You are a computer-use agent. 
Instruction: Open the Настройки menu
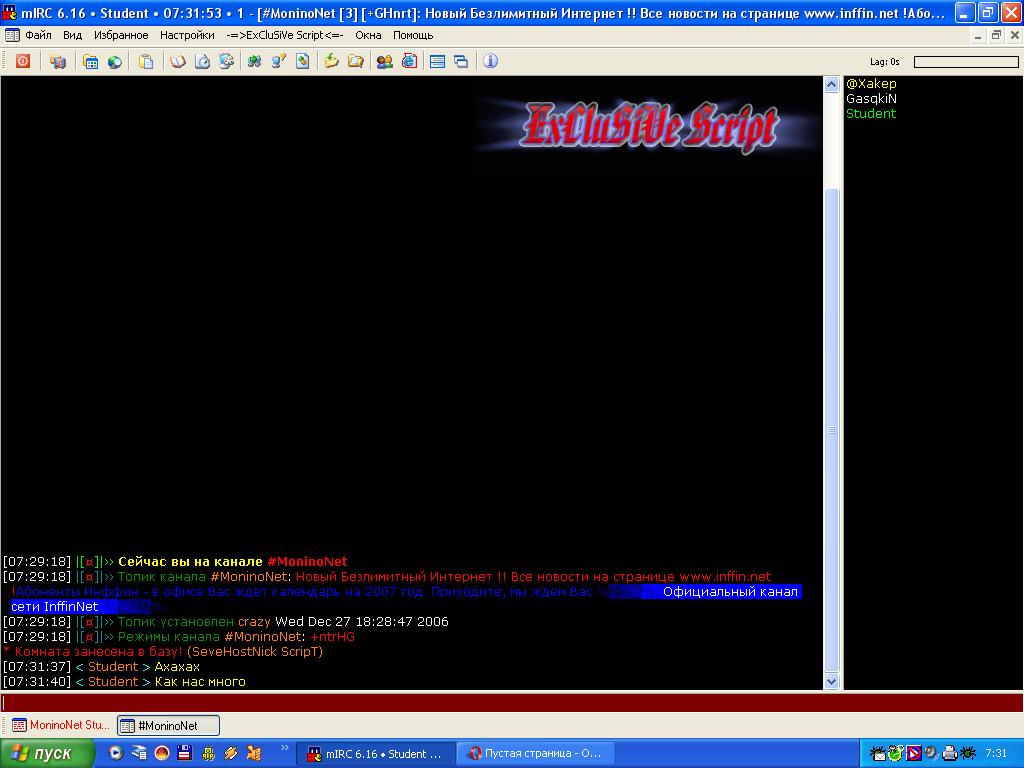[x=187, y=35]
